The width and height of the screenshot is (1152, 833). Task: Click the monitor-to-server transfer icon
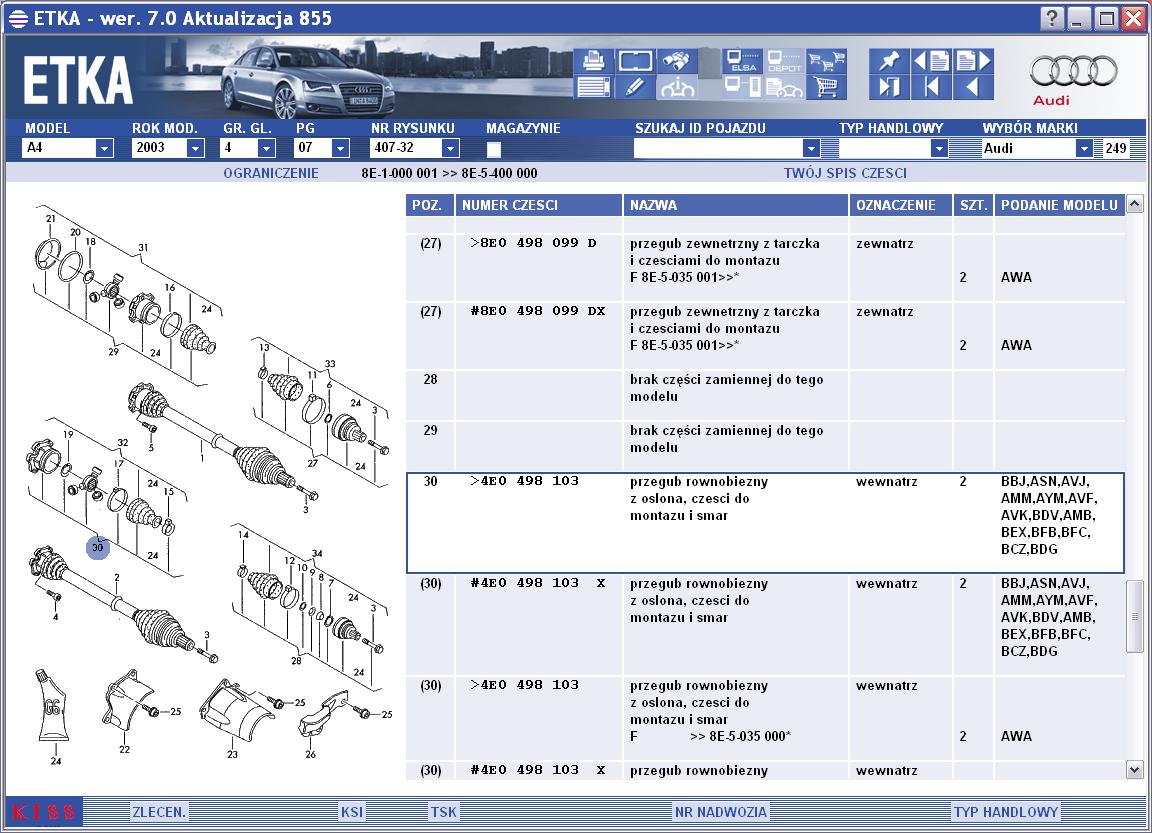point(742,87)
